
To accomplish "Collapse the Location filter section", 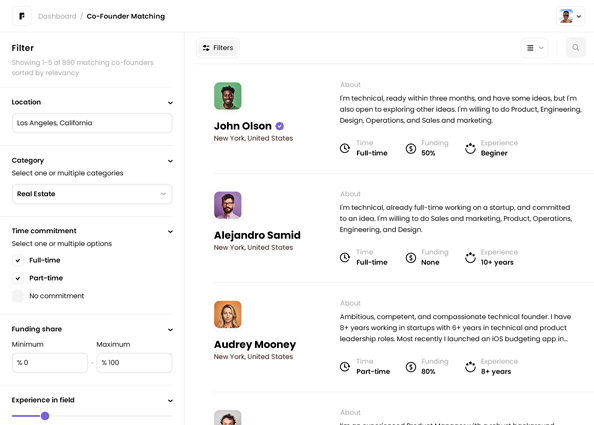I will (170, 103).
